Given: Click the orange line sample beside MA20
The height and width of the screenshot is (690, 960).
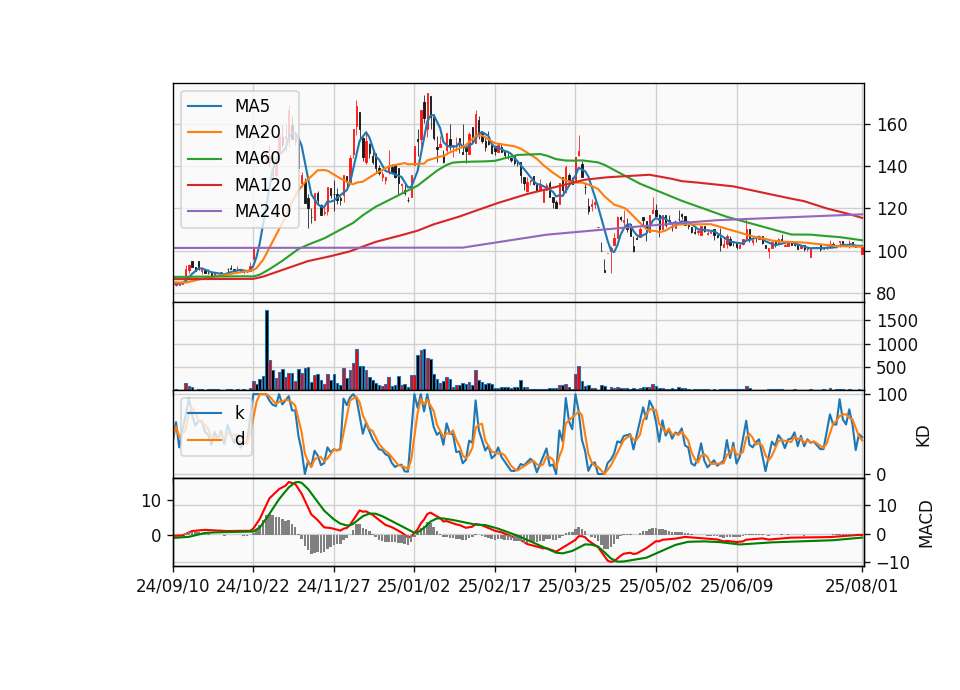Looking at the screenshot, I should pyautogui.click(x=204, y=132).
